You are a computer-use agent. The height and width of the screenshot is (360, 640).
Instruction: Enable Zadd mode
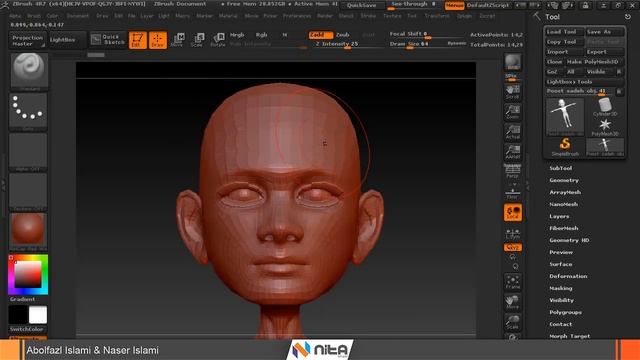tap(320, 35)
